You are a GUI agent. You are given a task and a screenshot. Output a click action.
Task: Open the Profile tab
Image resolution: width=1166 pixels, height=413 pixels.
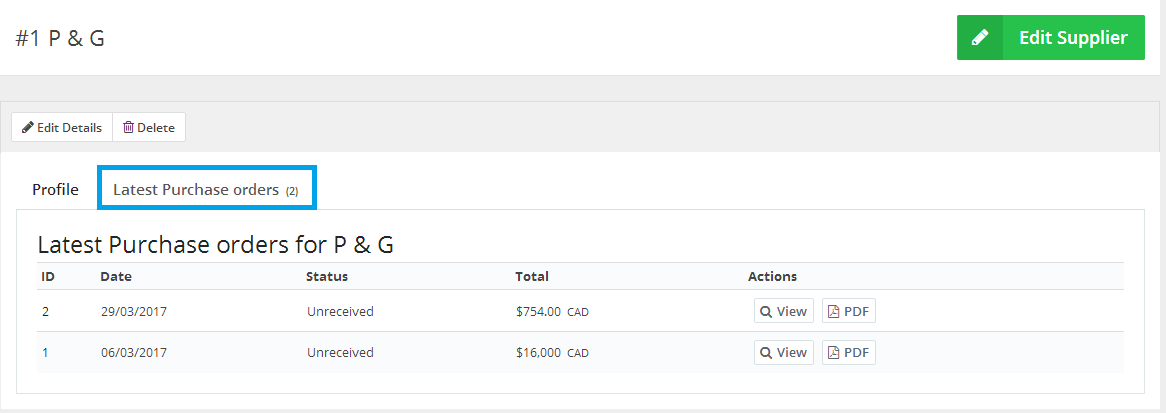pos(55,190)
